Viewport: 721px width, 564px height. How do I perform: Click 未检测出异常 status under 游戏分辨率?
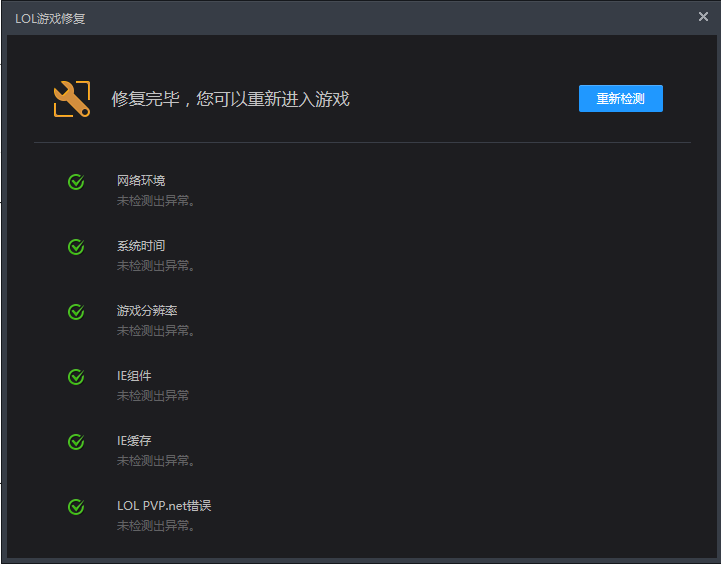click(155, 330)
